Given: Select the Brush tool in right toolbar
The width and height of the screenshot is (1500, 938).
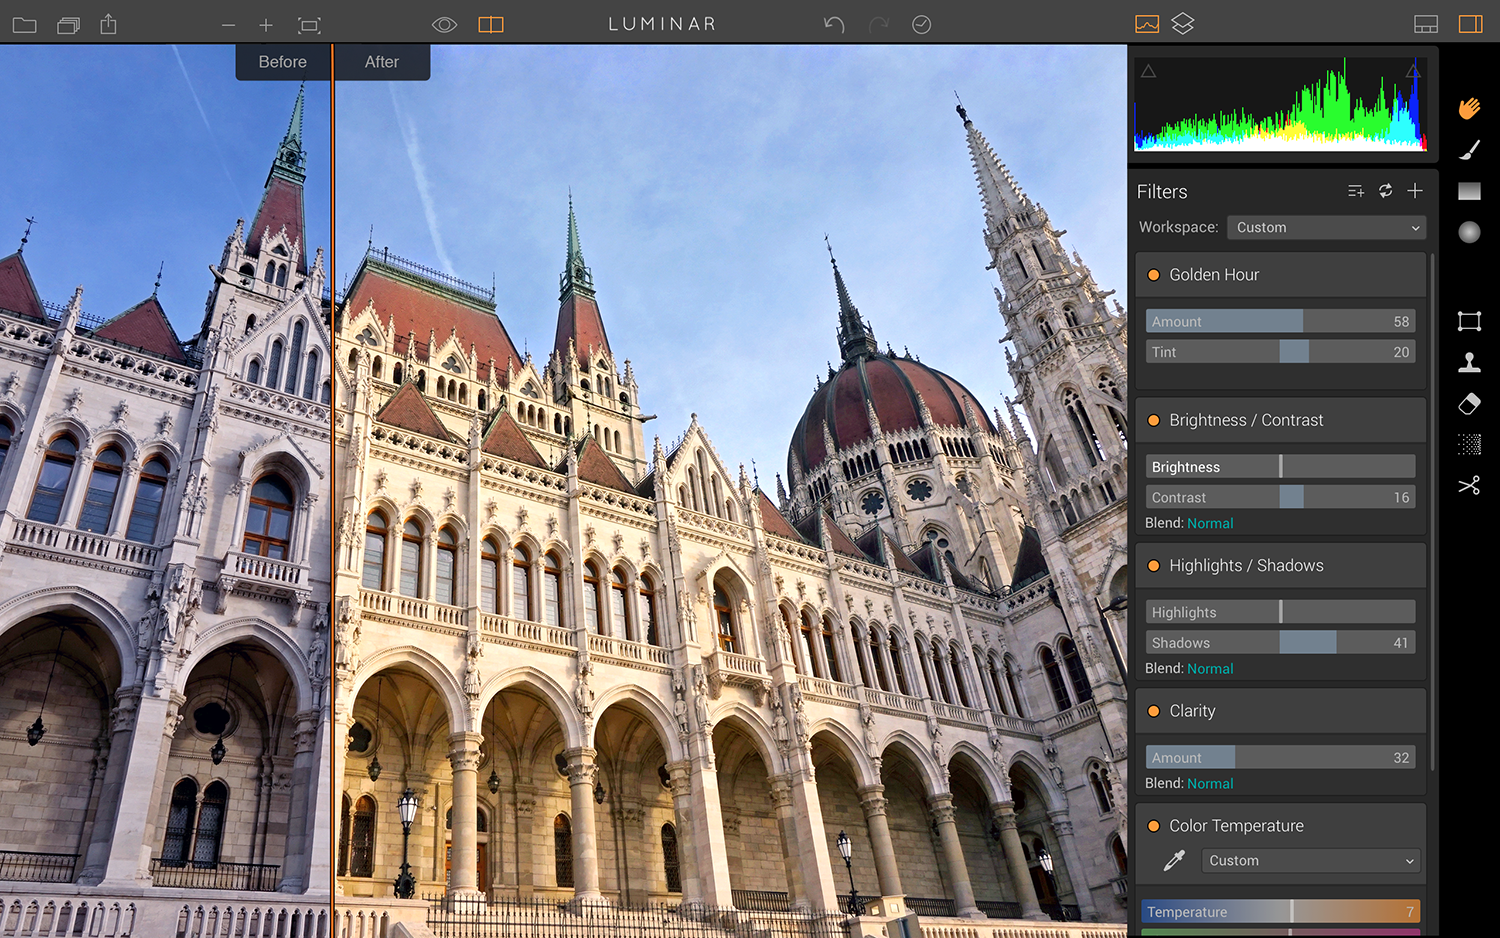Looking at the screenshot, I should point(1469,150).
